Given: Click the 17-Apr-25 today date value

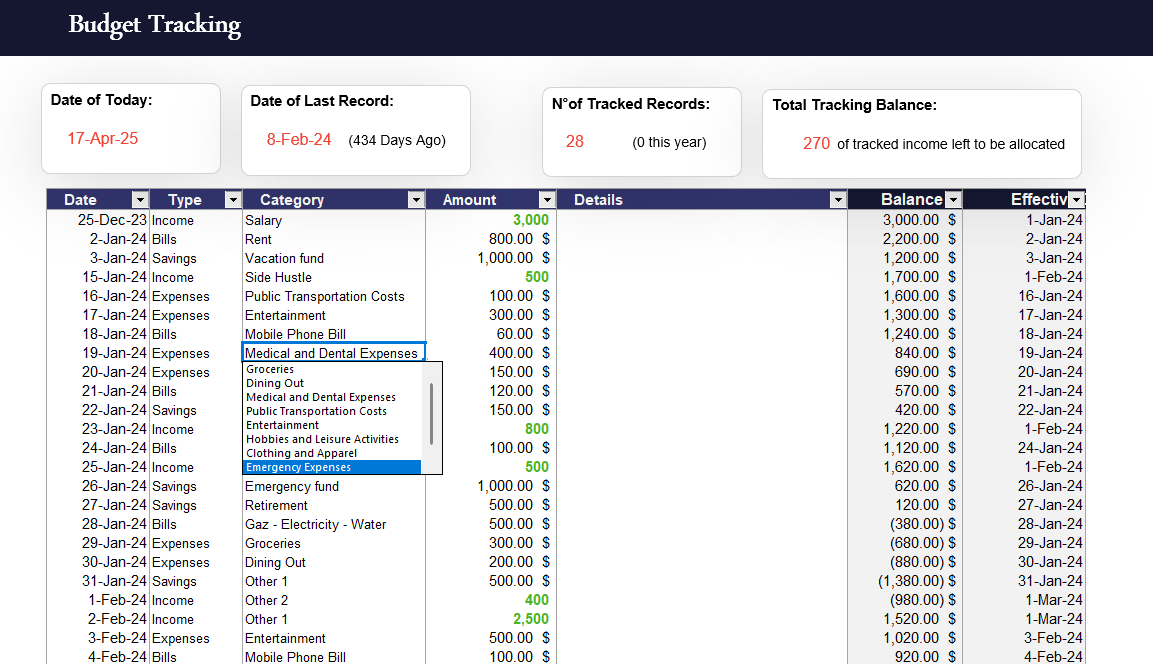Looking at the screenshot, I should click(x=102, y=139).
